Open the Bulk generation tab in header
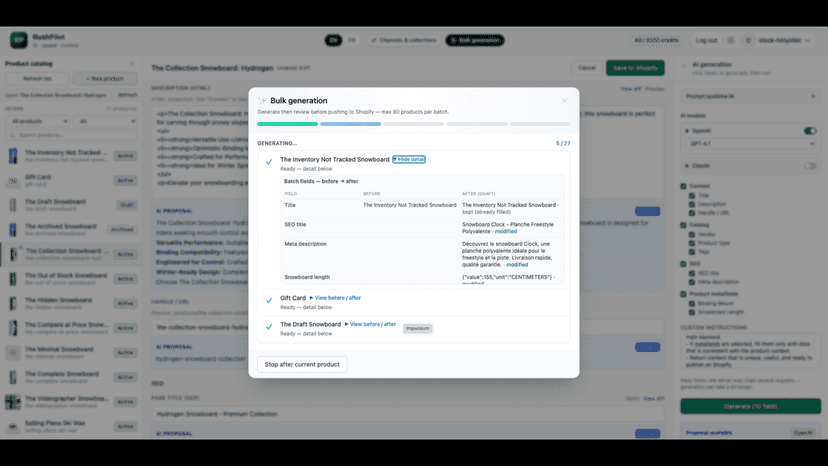The width and height of the screenshot is (828, 466). 475,40
